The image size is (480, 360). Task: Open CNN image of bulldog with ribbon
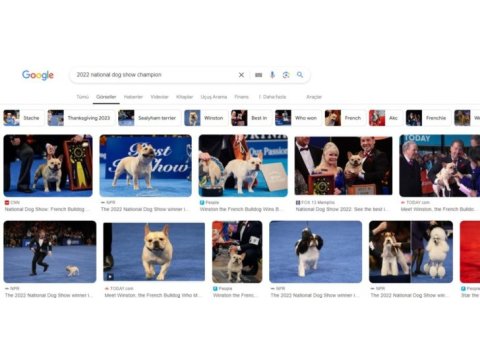(x=48, y=166)
